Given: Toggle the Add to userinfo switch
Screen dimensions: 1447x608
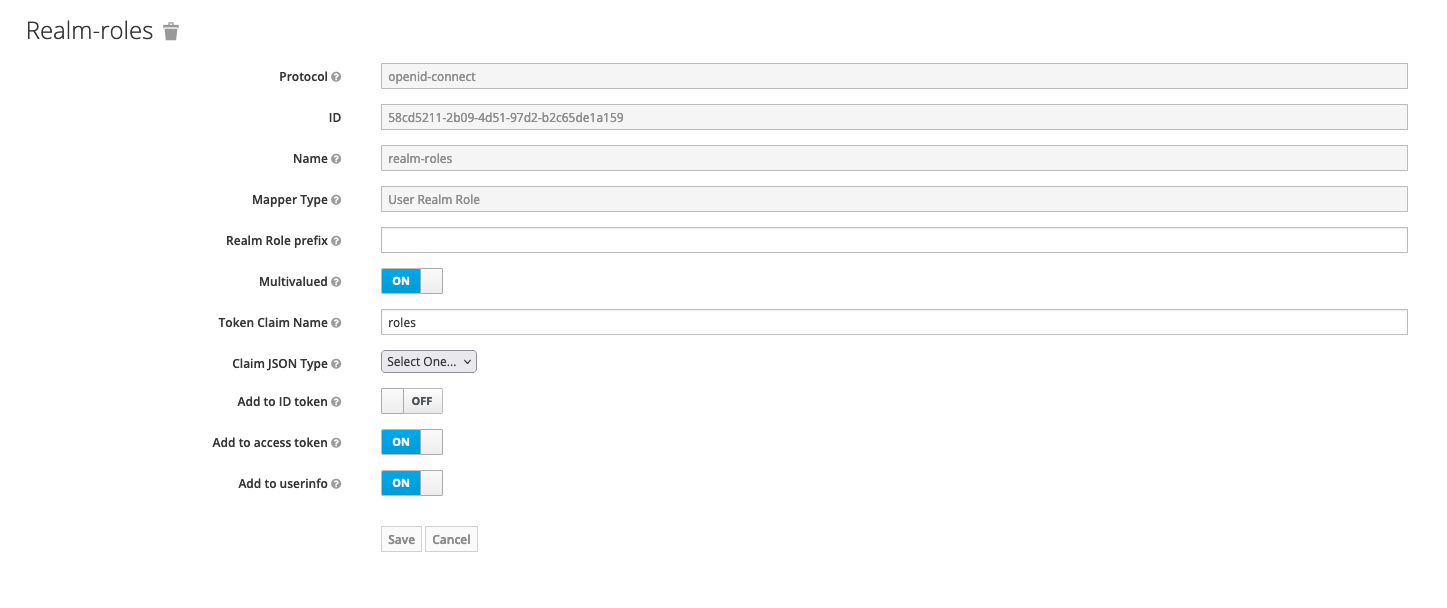Looking at the screenshot, I should tap(412, 484).
